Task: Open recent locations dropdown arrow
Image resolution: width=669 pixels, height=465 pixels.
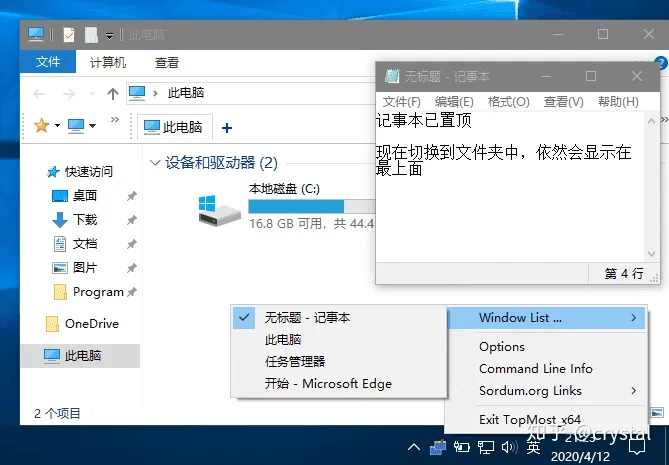Action: point(92,94)
